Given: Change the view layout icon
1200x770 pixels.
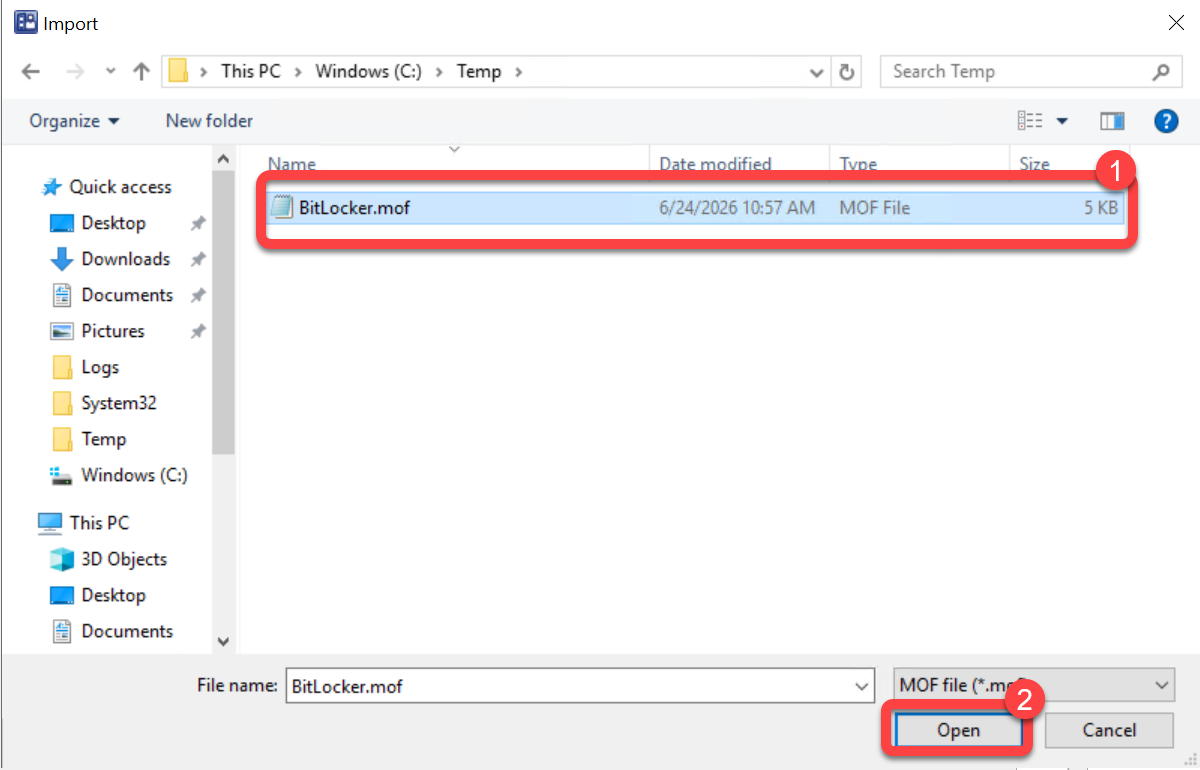Looking at the screenshot, I should [x=1030, y=121].
